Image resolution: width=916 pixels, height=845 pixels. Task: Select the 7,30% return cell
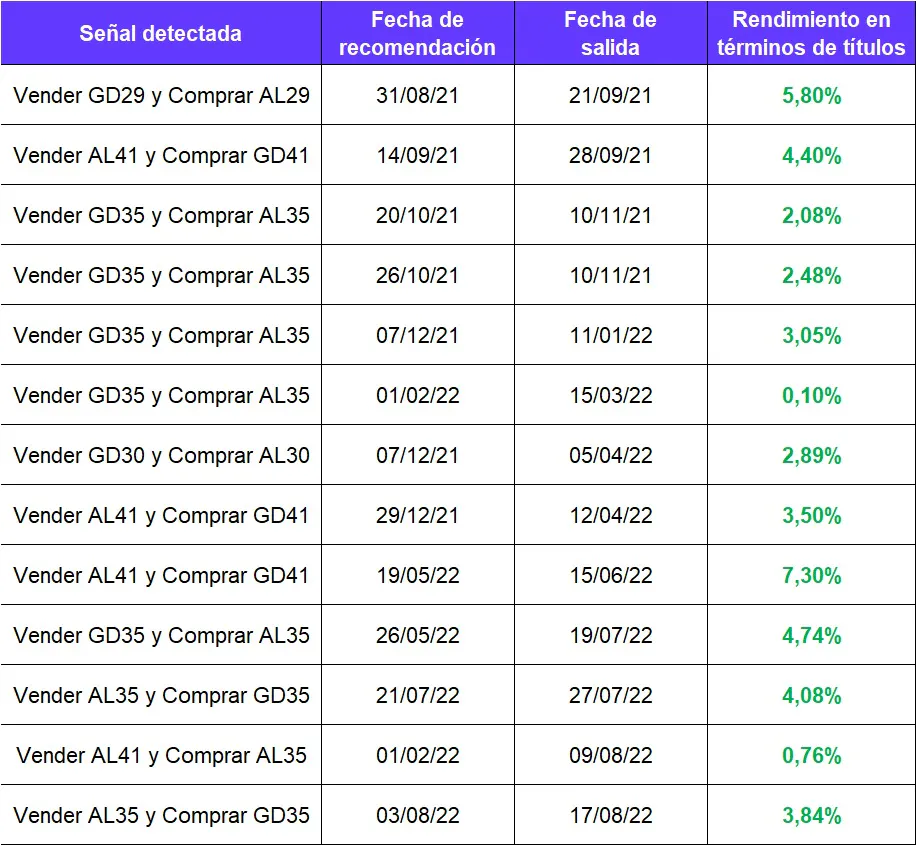[811, 576]
